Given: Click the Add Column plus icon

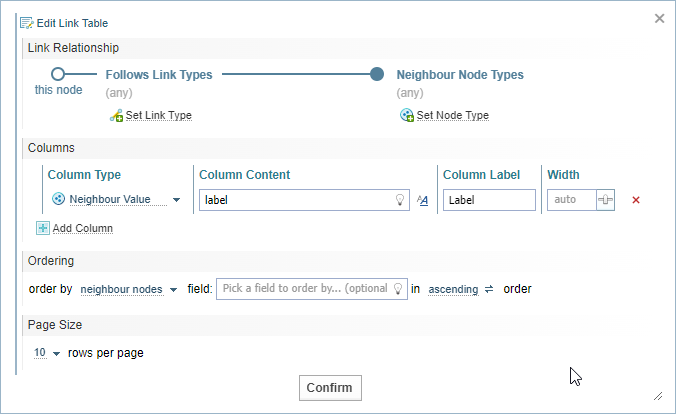Looking at the screenshot, I should (x=43, y=228).
